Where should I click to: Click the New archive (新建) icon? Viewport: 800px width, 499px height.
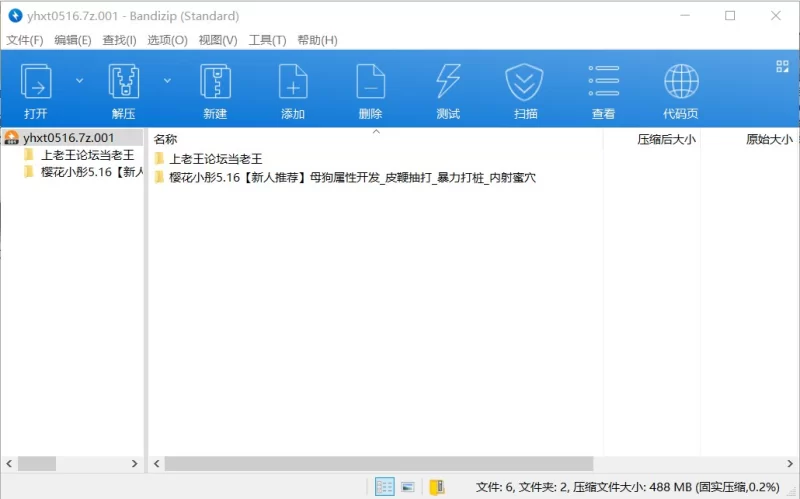pyautogui.click(x=215, y=82)
